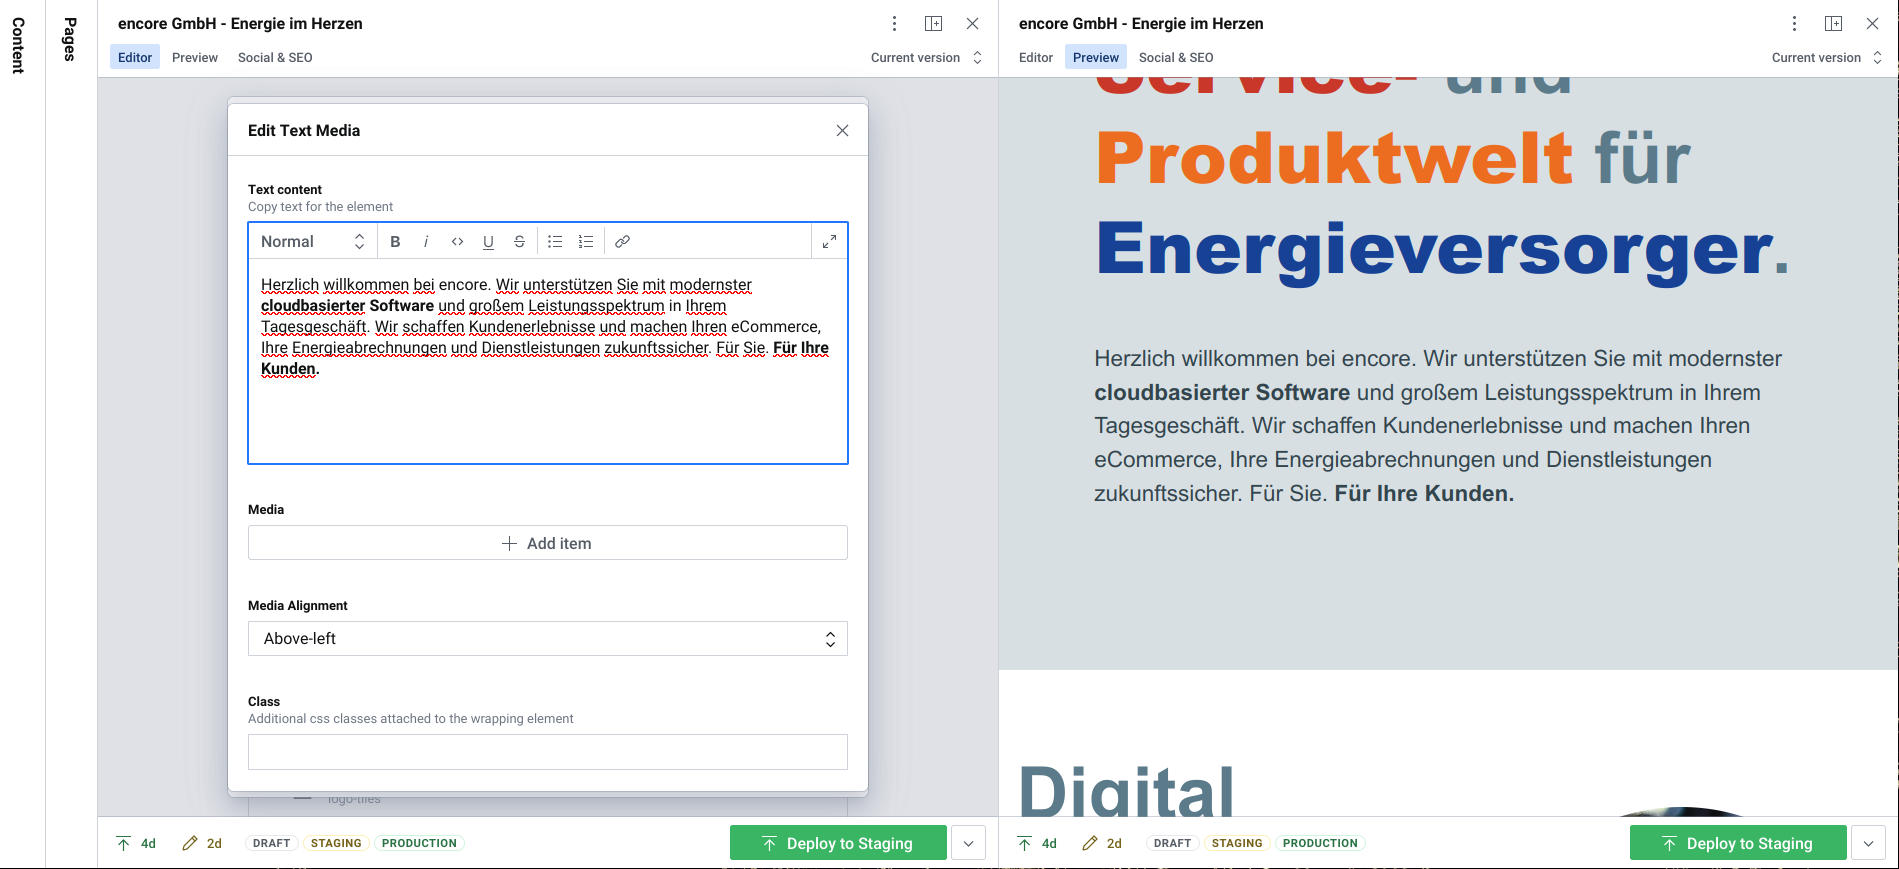Focus the Class css input field
This screenshot has height=869, width=1899.
point(548,752)
